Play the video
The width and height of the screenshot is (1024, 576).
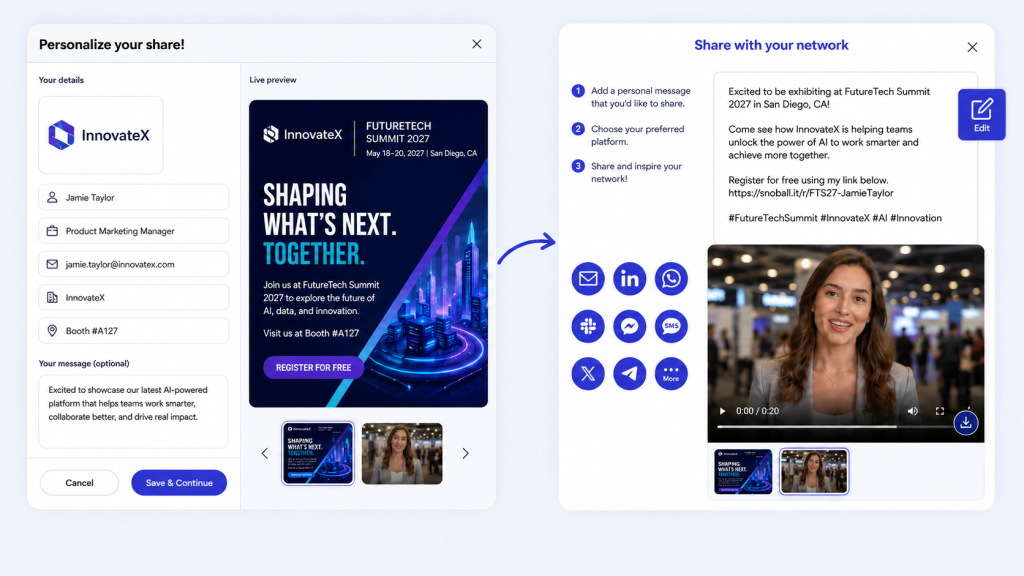(722, 411)
